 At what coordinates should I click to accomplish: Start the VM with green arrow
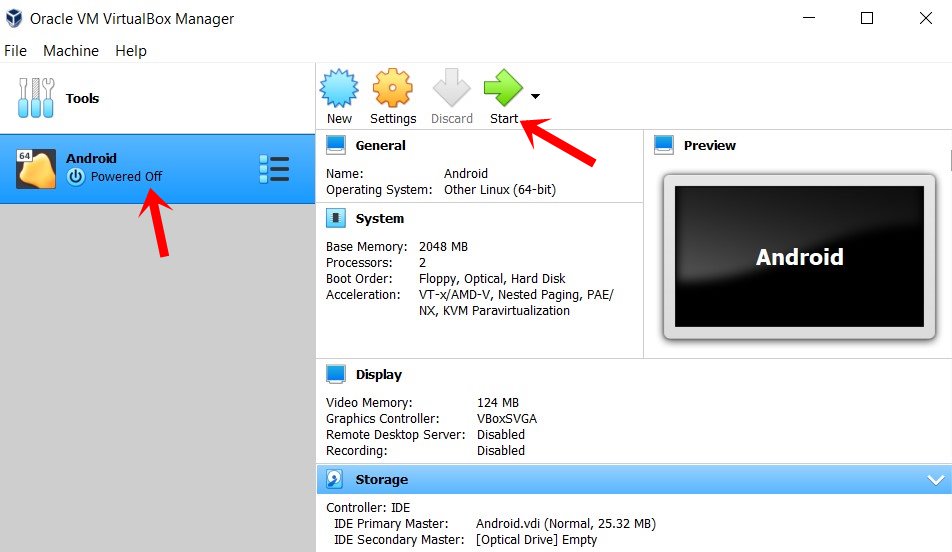point(503,88)
